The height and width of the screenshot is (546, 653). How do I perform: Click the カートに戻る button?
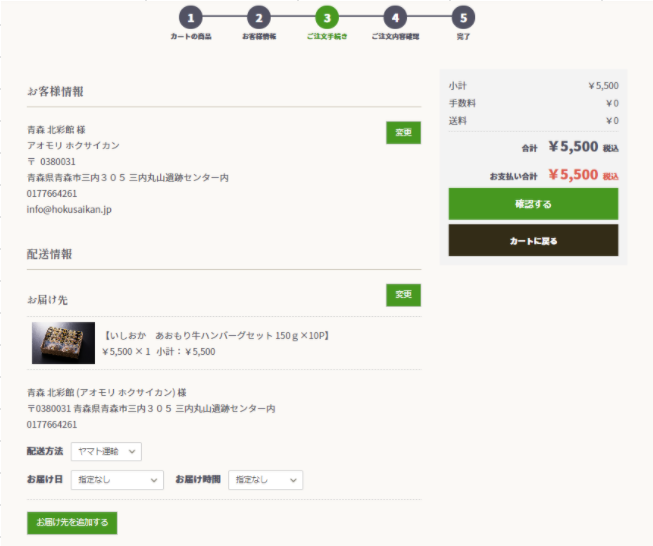(533, 240)
